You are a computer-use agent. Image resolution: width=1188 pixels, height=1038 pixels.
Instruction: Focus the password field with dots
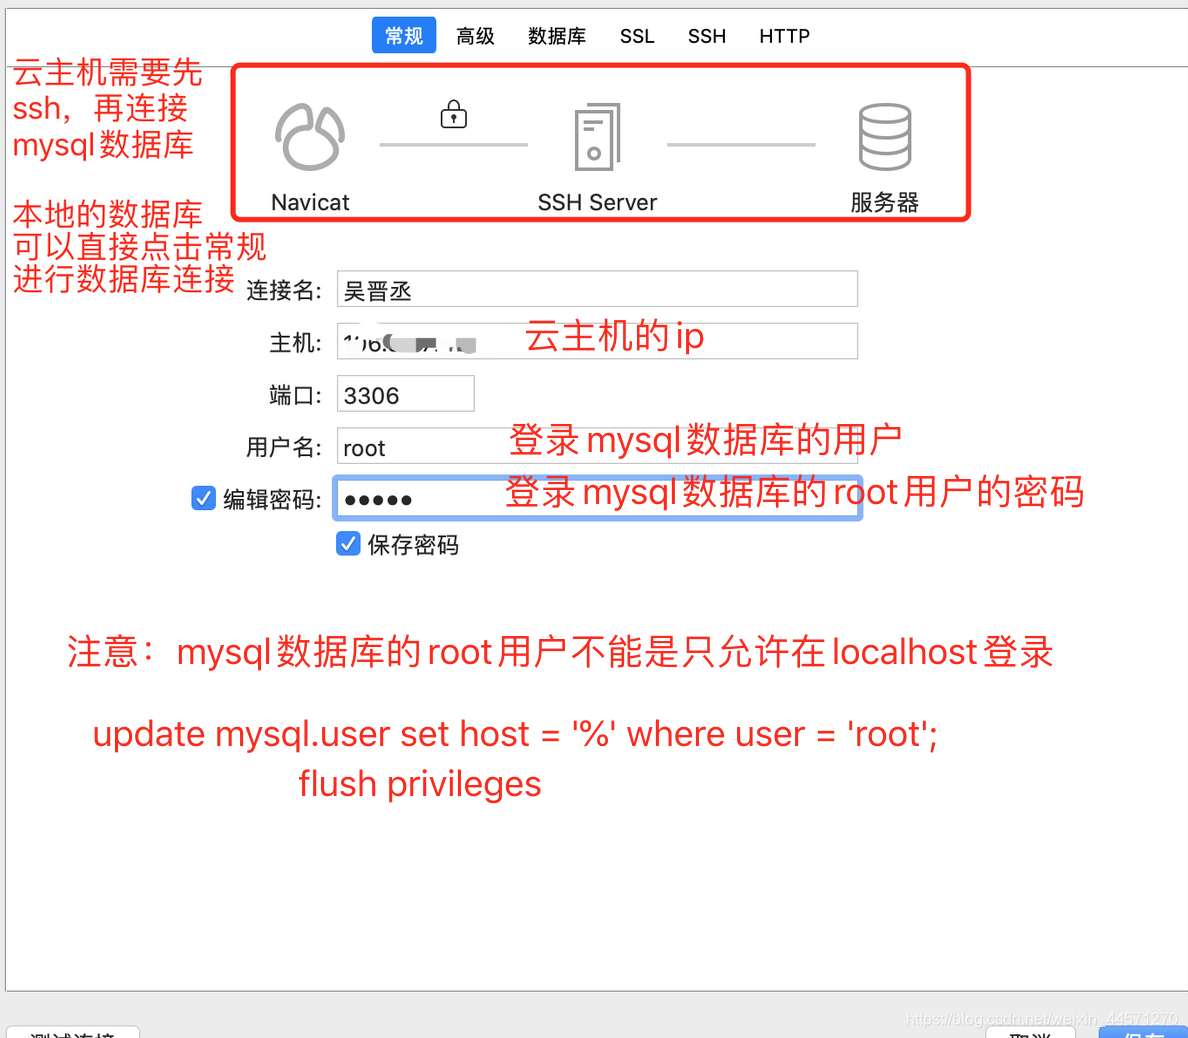click(x=597, y=499)
